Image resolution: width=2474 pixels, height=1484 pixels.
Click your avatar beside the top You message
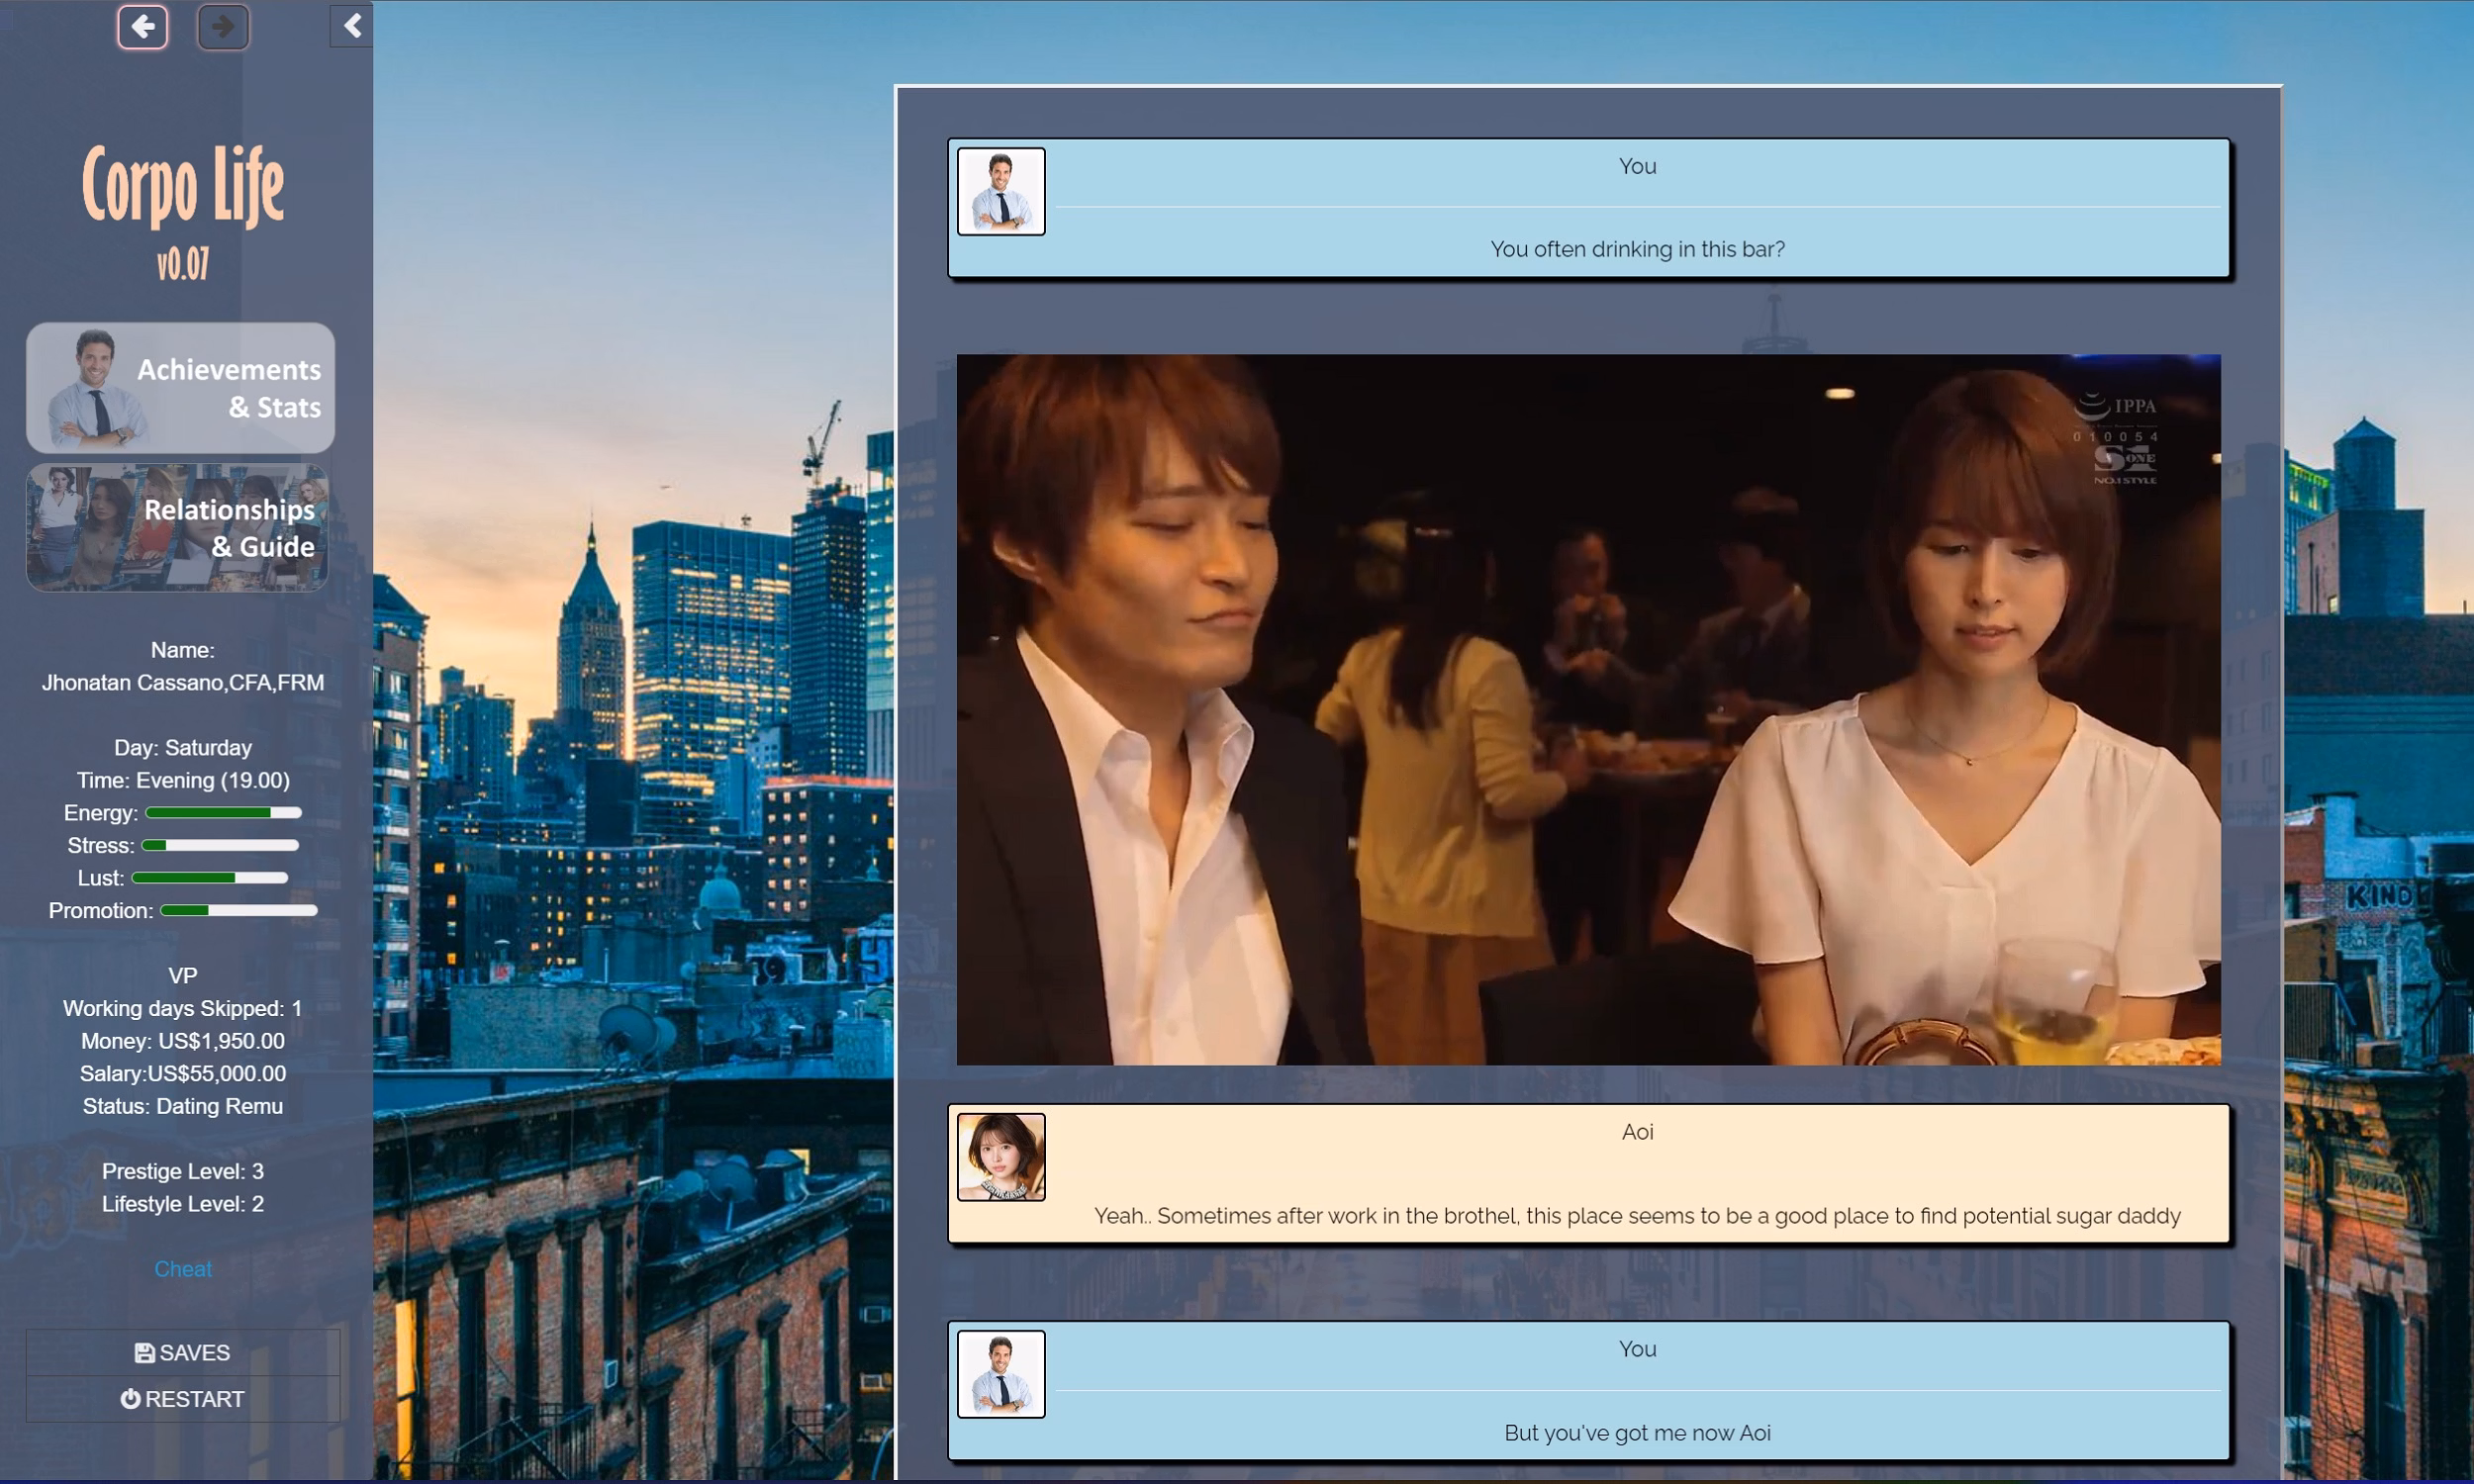1001,190
